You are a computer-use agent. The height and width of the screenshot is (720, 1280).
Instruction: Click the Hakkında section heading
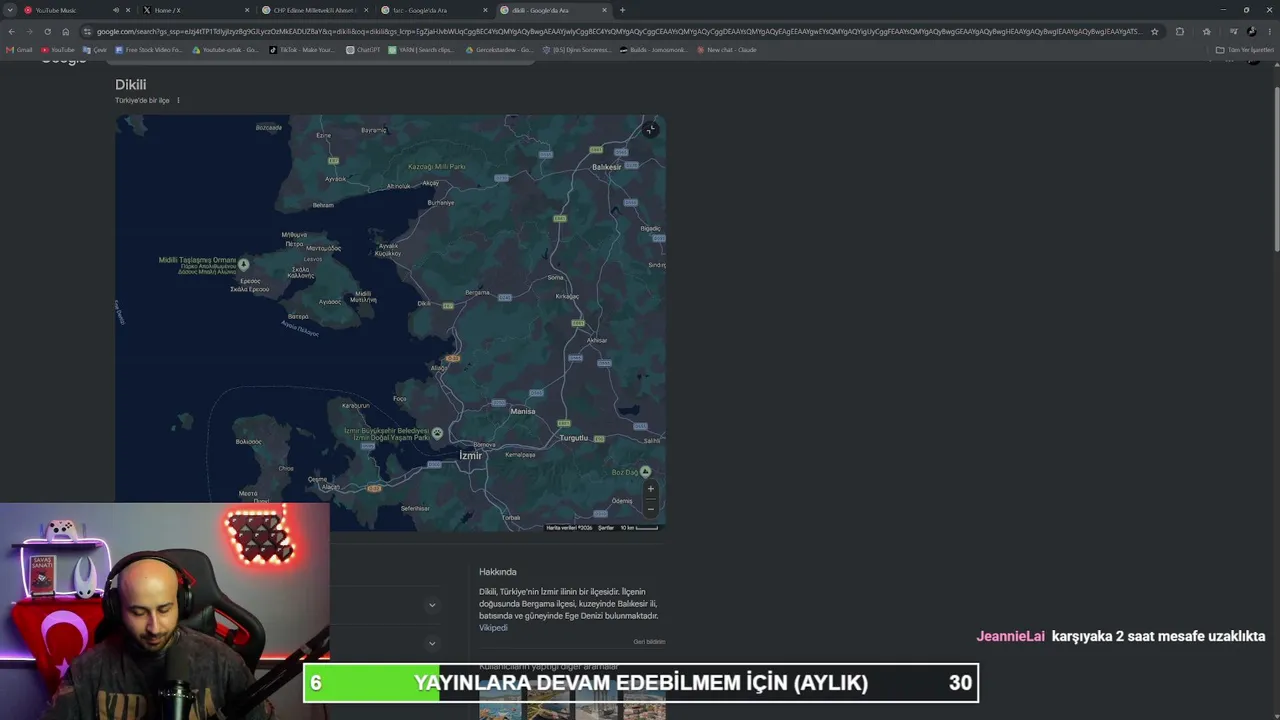[497, 572]
